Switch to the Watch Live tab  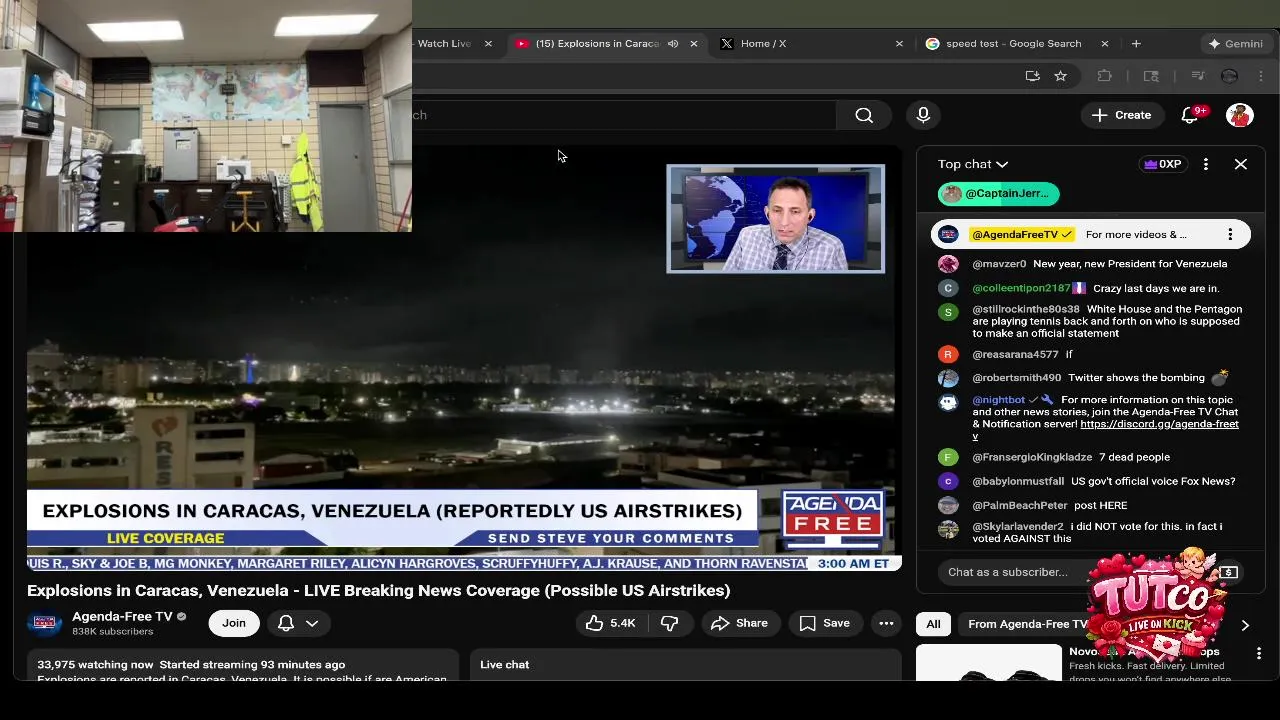click(x=444, y=44)
